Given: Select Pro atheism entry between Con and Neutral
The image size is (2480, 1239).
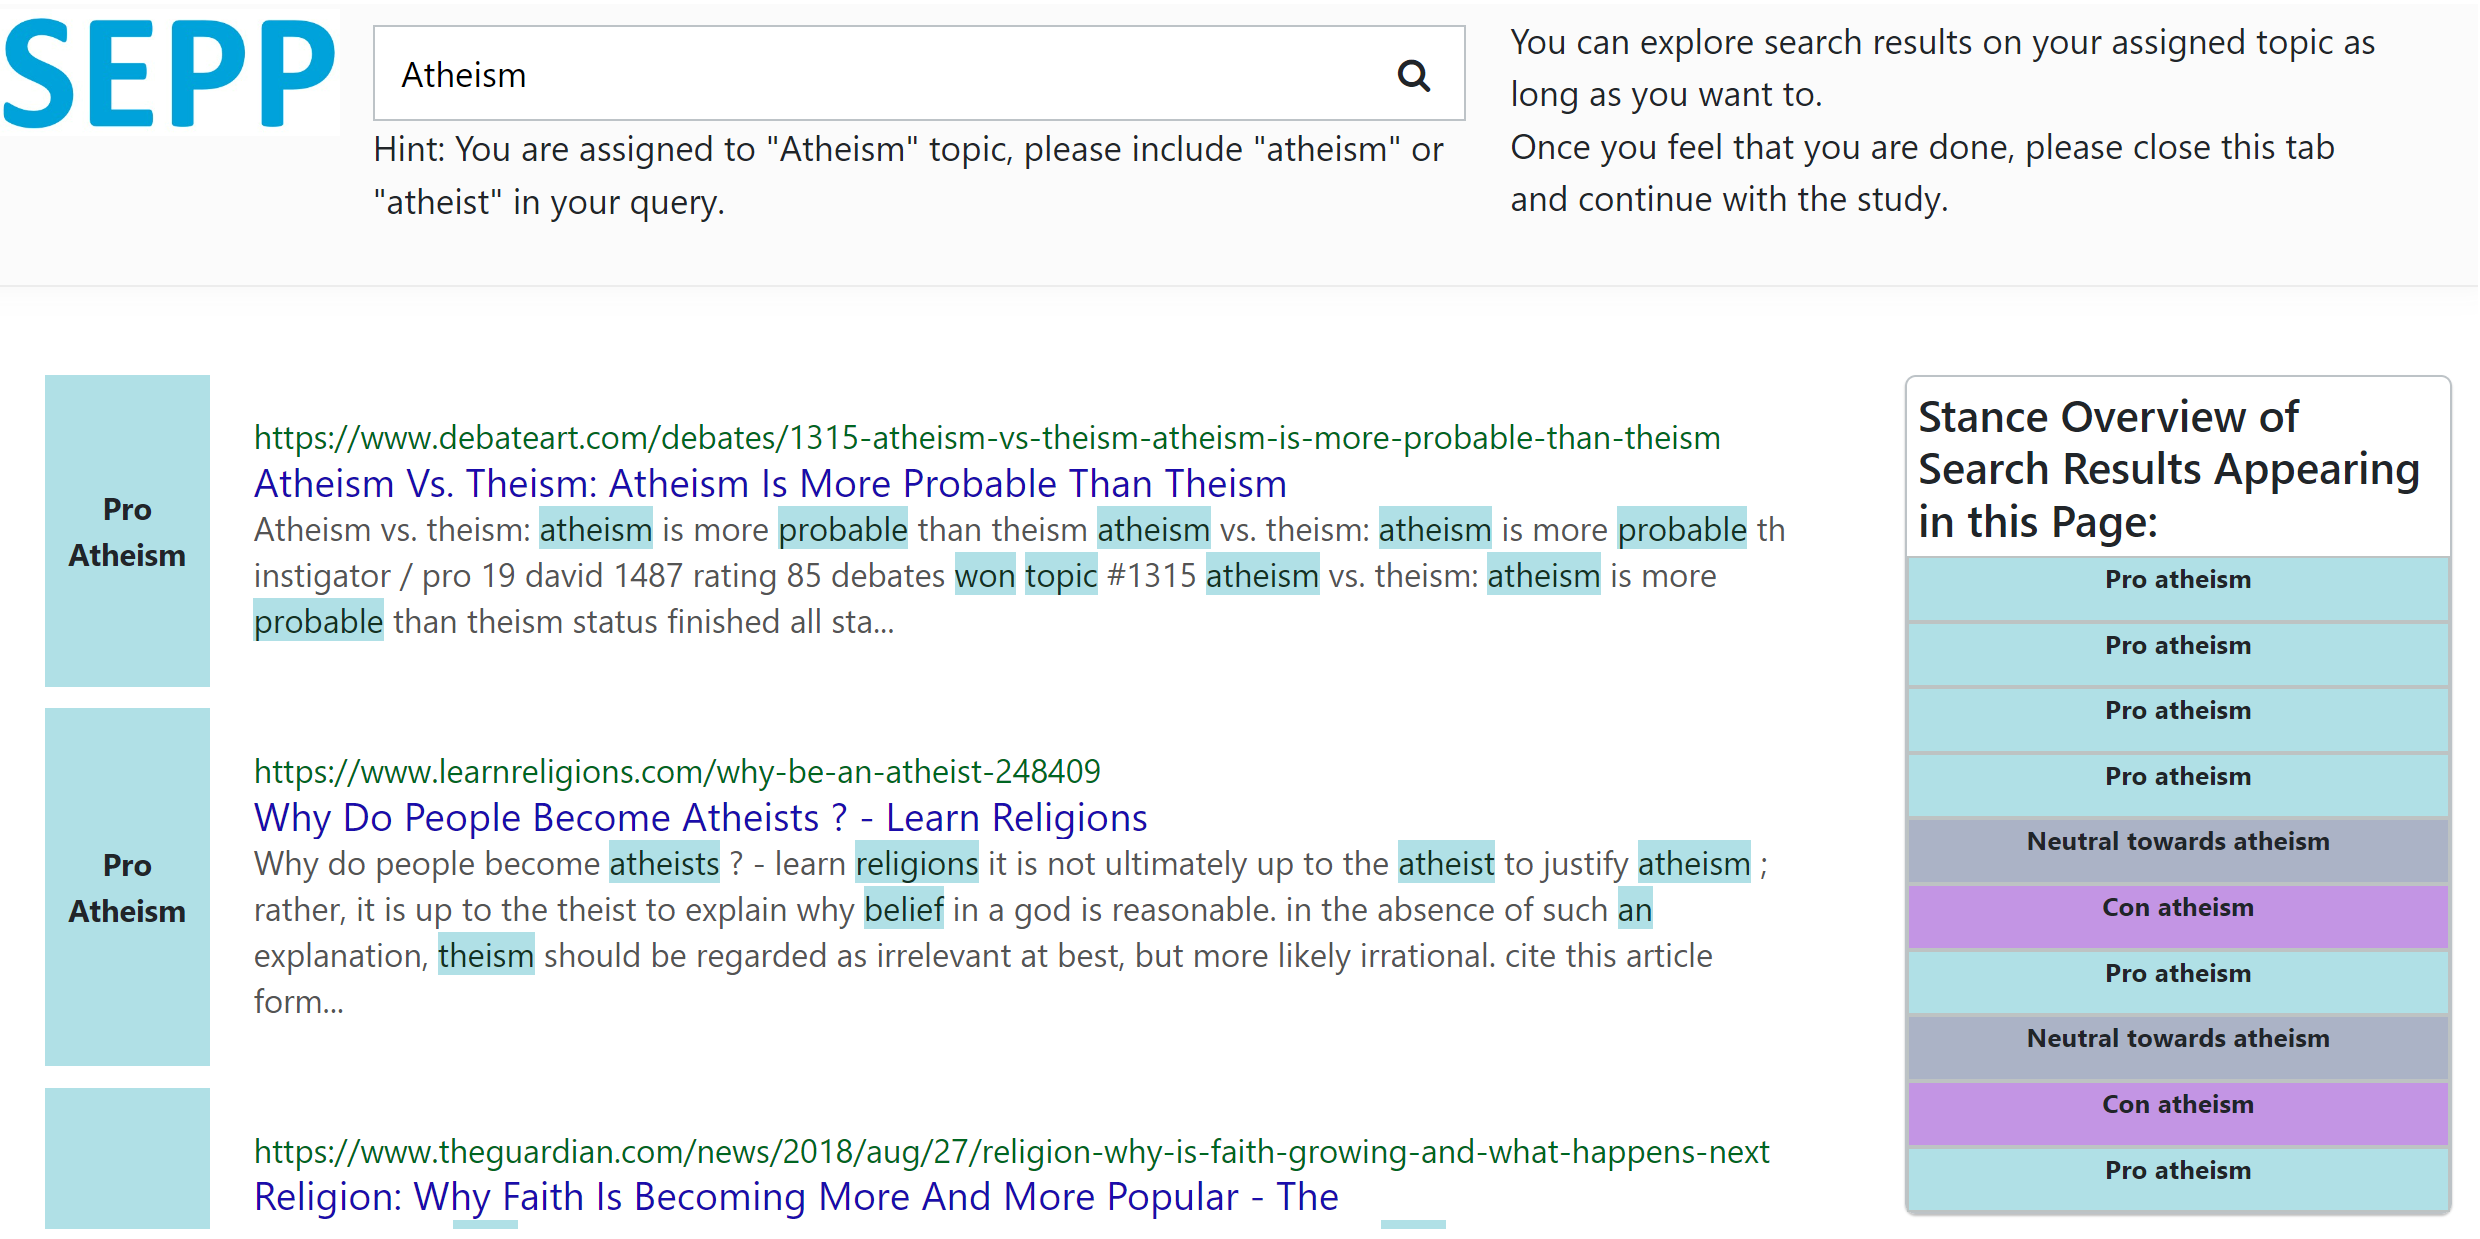Looking at the screenshot, I should click(2178, 983).
